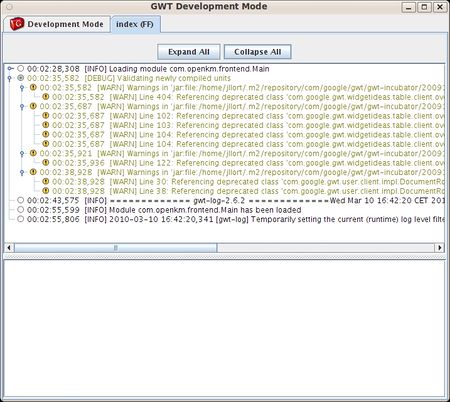This screenshot has width=450, height=402.
Task: Switch to the Development Mode tab
Action: 57,24
